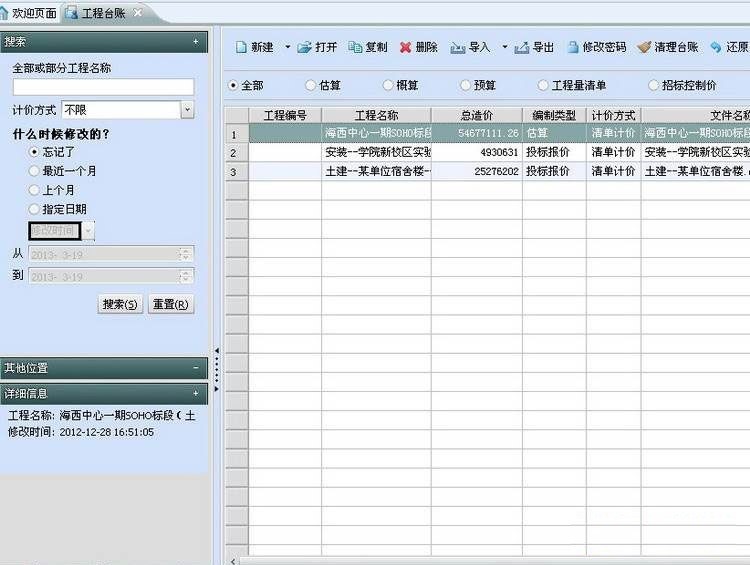This screenshot has height=565, width=750.
Task: Click the Open (打开) folder icon
Action: (x=304, y=47)
